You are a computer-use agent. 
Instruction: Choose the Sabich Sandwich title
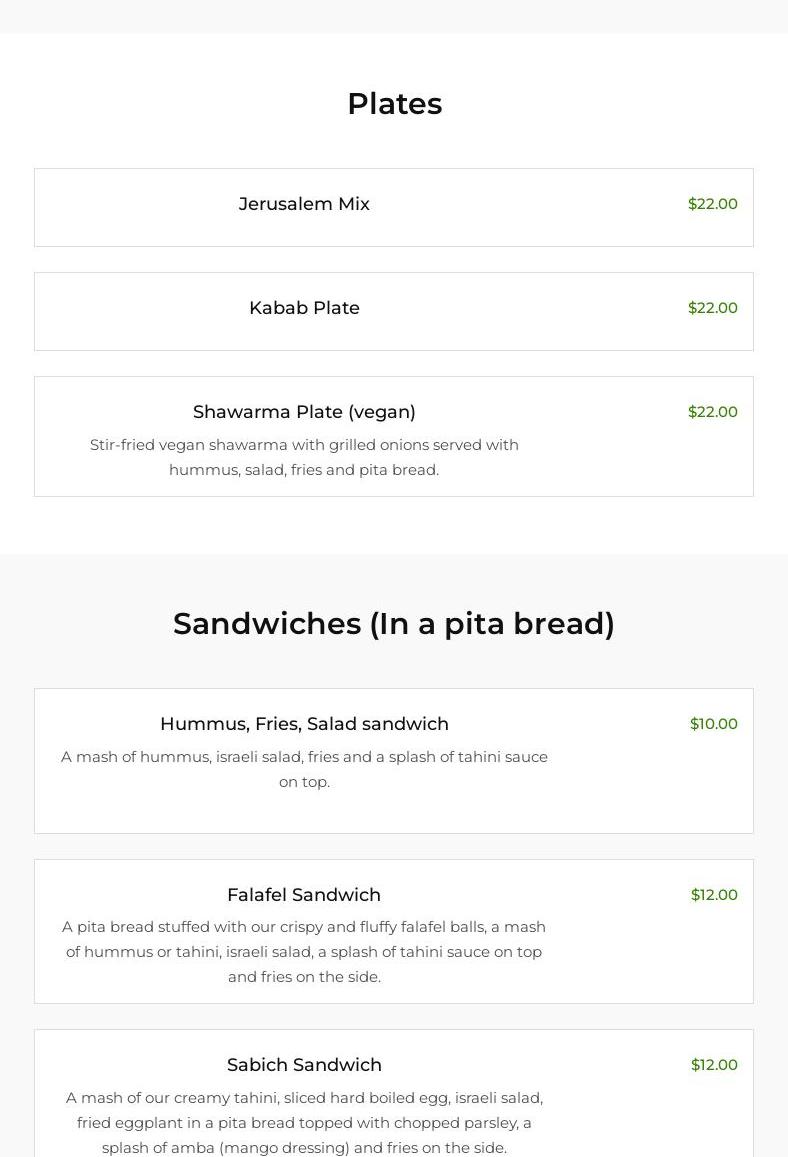(x=304, y=1065)
